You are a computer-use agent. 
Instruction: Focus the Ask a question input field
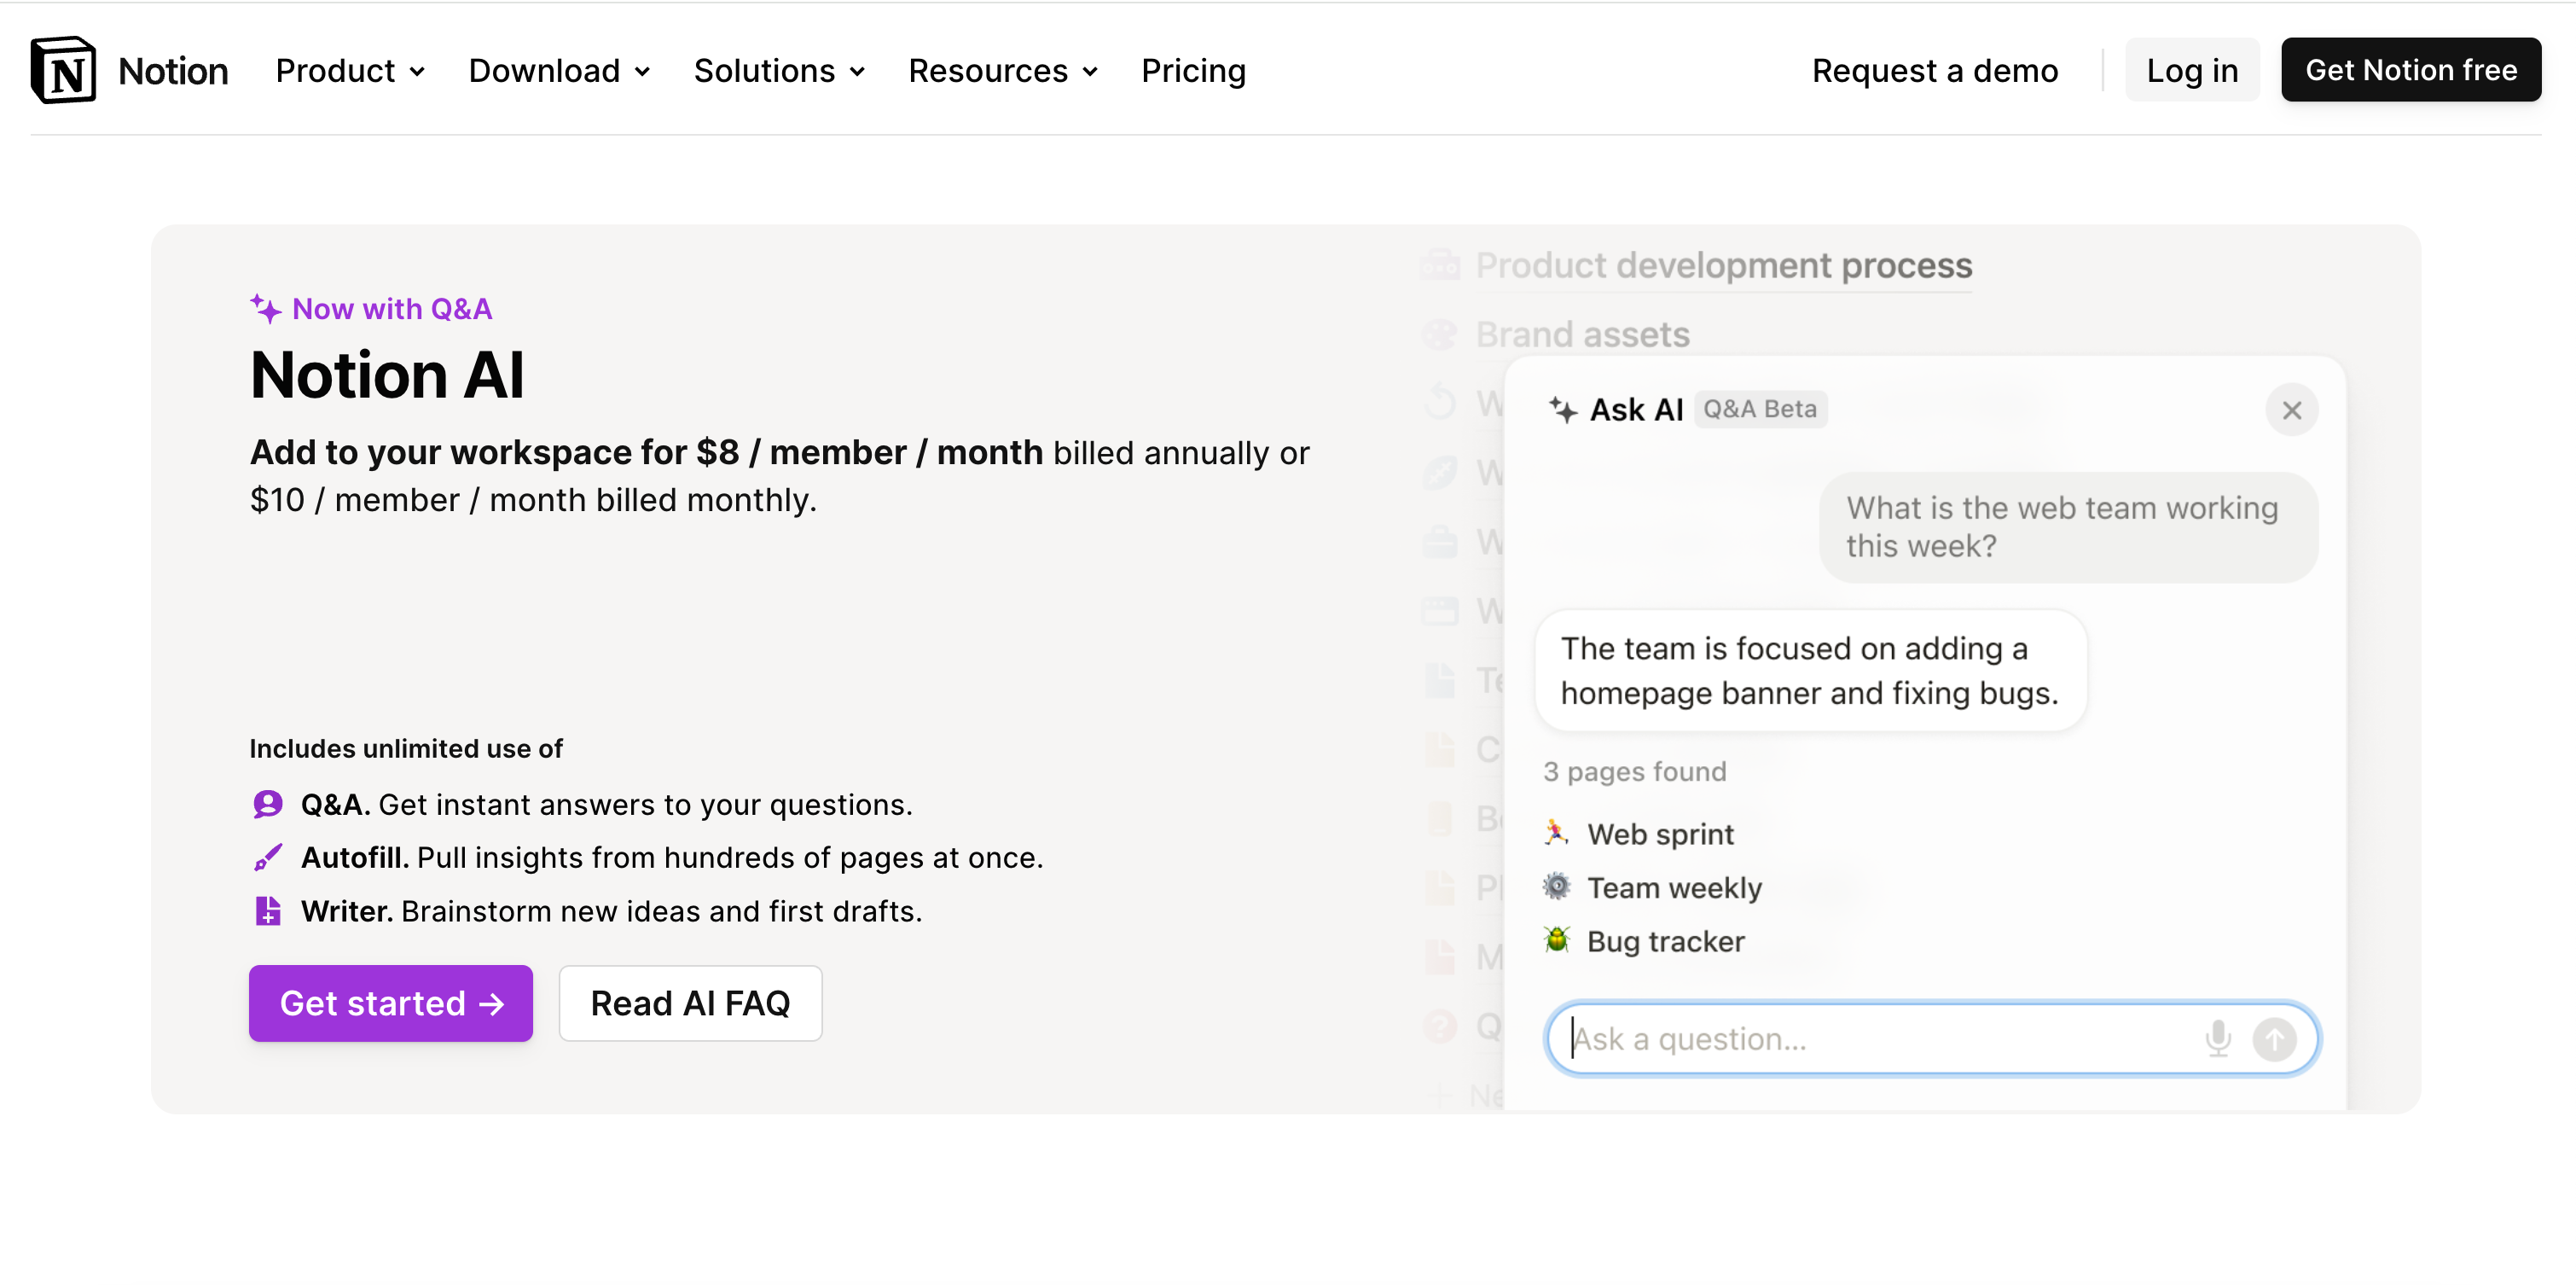(x=1870, y=1039)
